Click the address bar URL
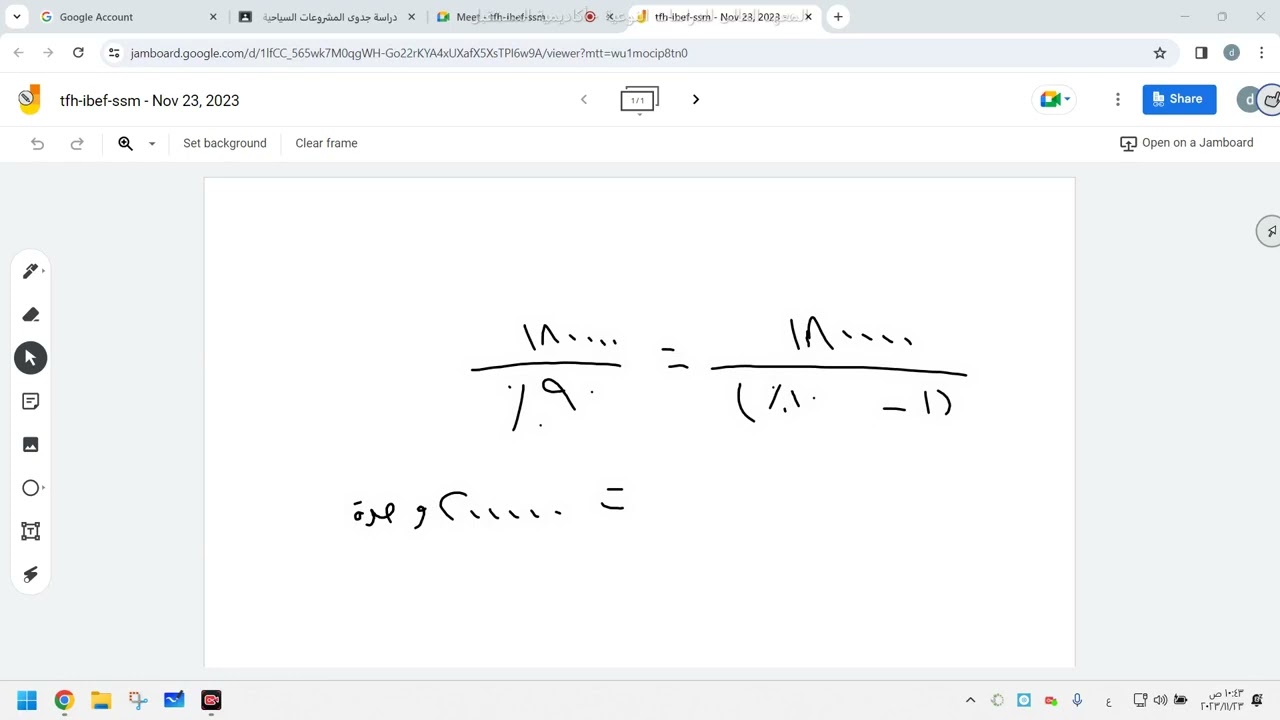The width and height of the screenshot is (1280, 720). coord(409,53)
